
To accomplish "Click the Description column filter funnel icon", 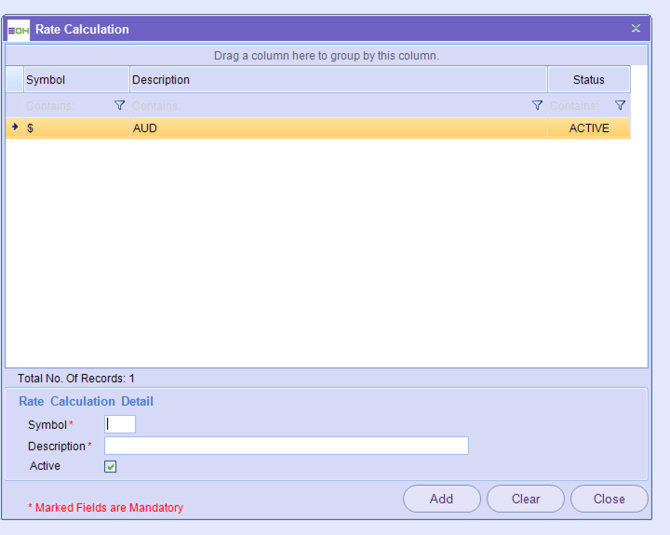I will tap(537, 105).
